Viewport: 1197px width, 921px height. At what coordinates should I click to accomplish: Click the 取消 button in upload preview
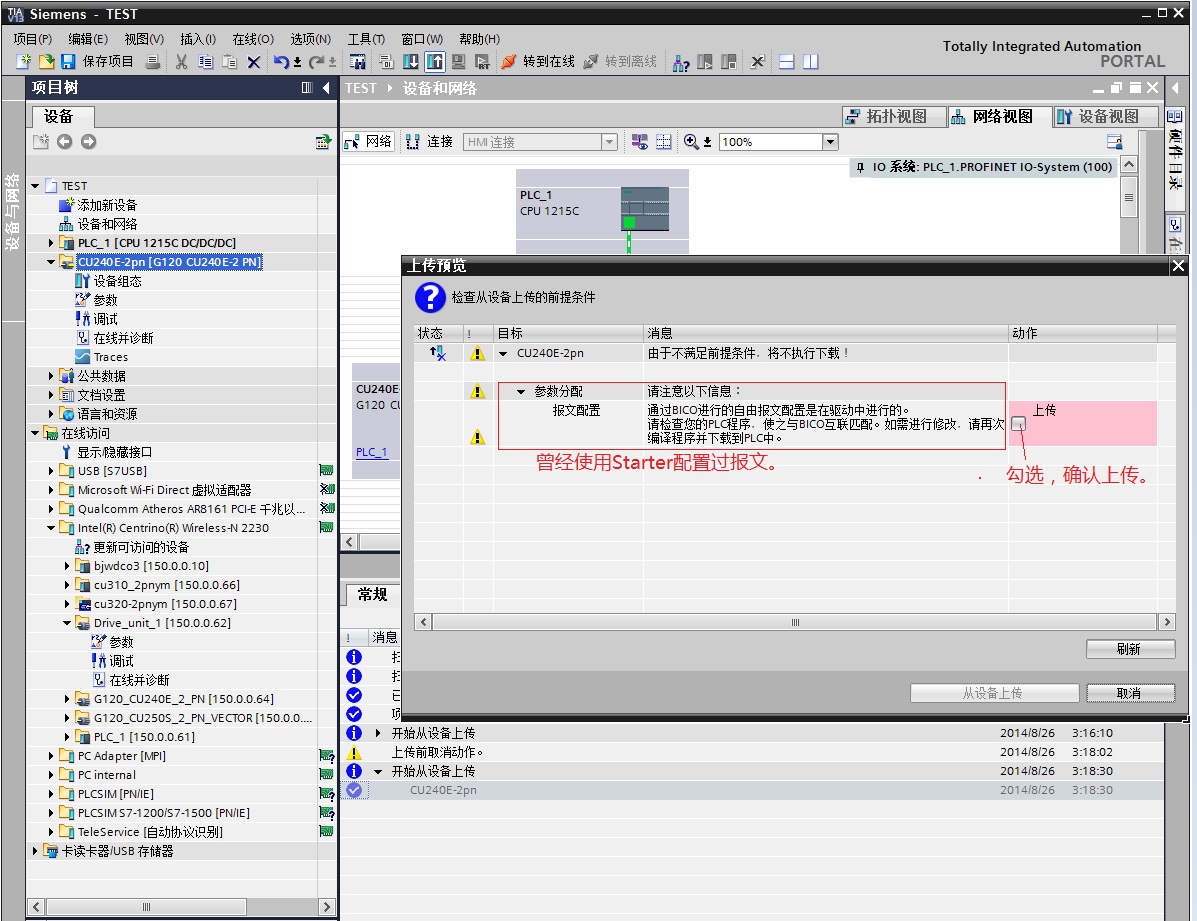[x=1130, y=693]
